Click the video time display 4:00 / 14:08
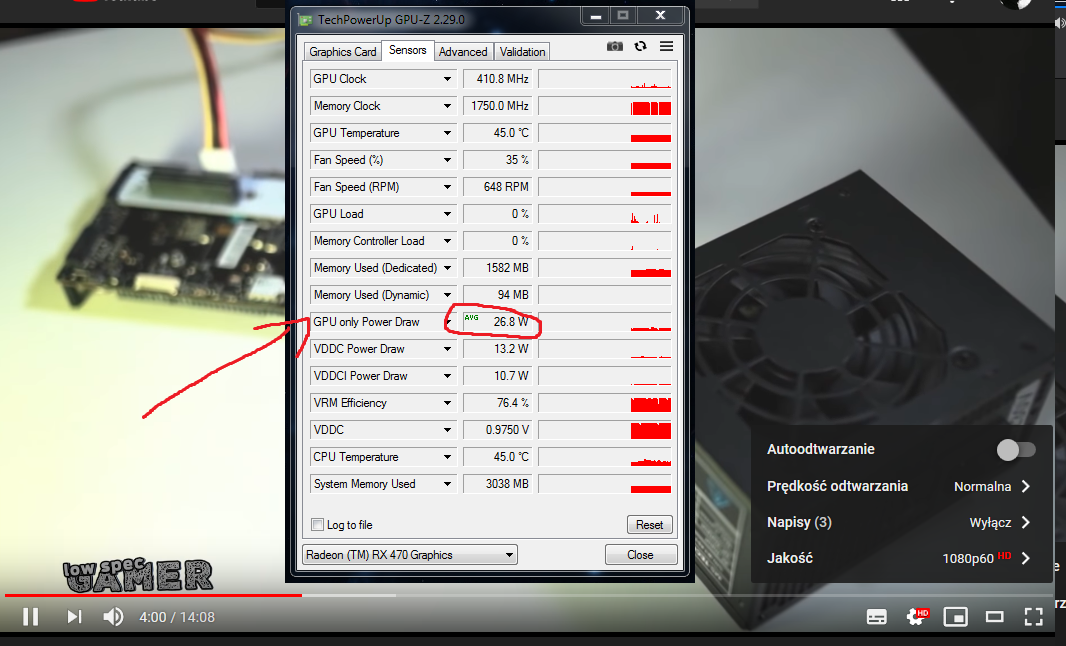The width and height of the screenshot is (1066, 646). pyautogui.click(x=177, y=617)
